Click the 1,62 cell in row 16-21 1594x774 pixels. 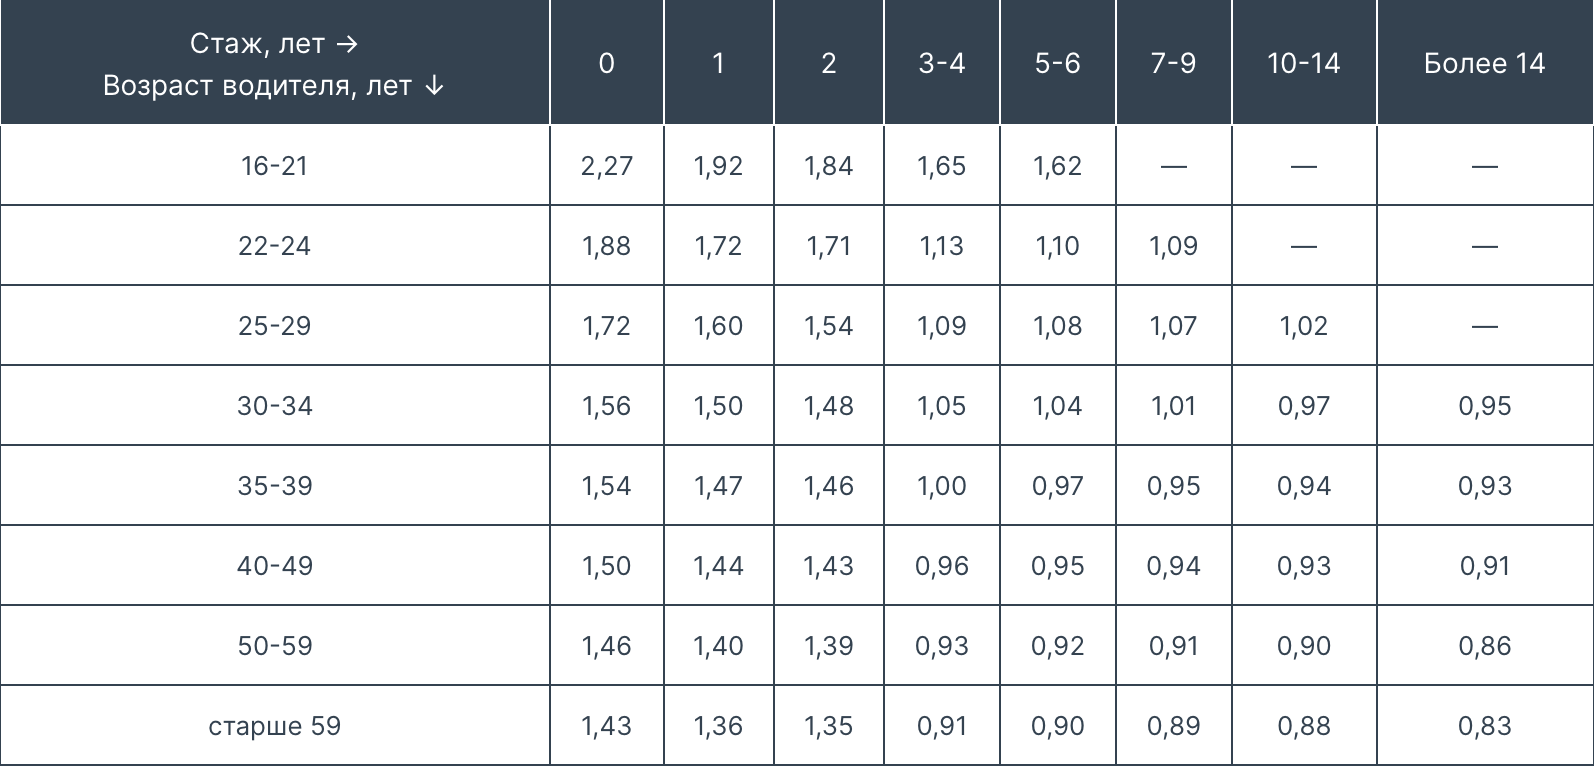(1058, 166)
